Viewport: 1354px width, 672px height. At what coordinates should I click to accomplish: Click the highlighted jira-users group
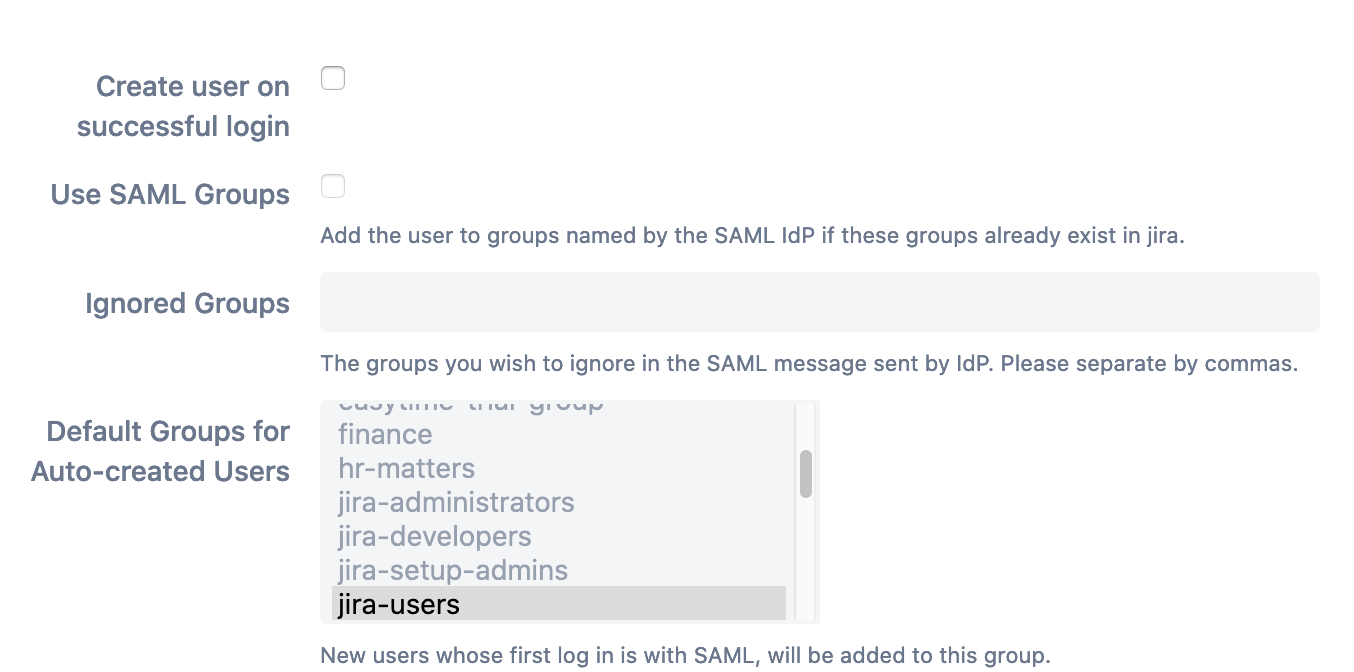coord(398,604)
